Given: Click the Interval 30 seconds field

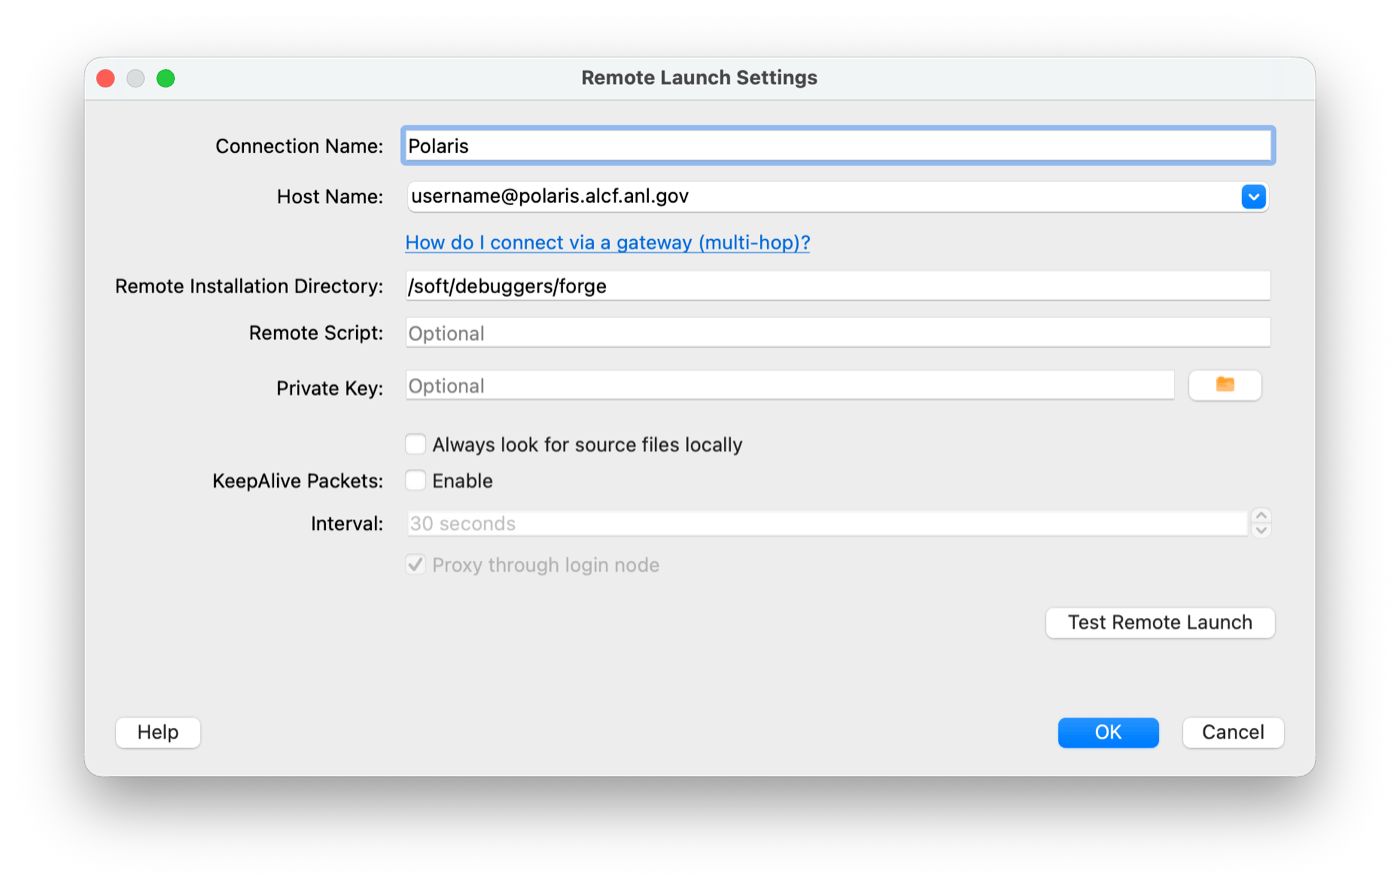Looking at the screenshot, I should pyautogui.click(x=828, y=523).
